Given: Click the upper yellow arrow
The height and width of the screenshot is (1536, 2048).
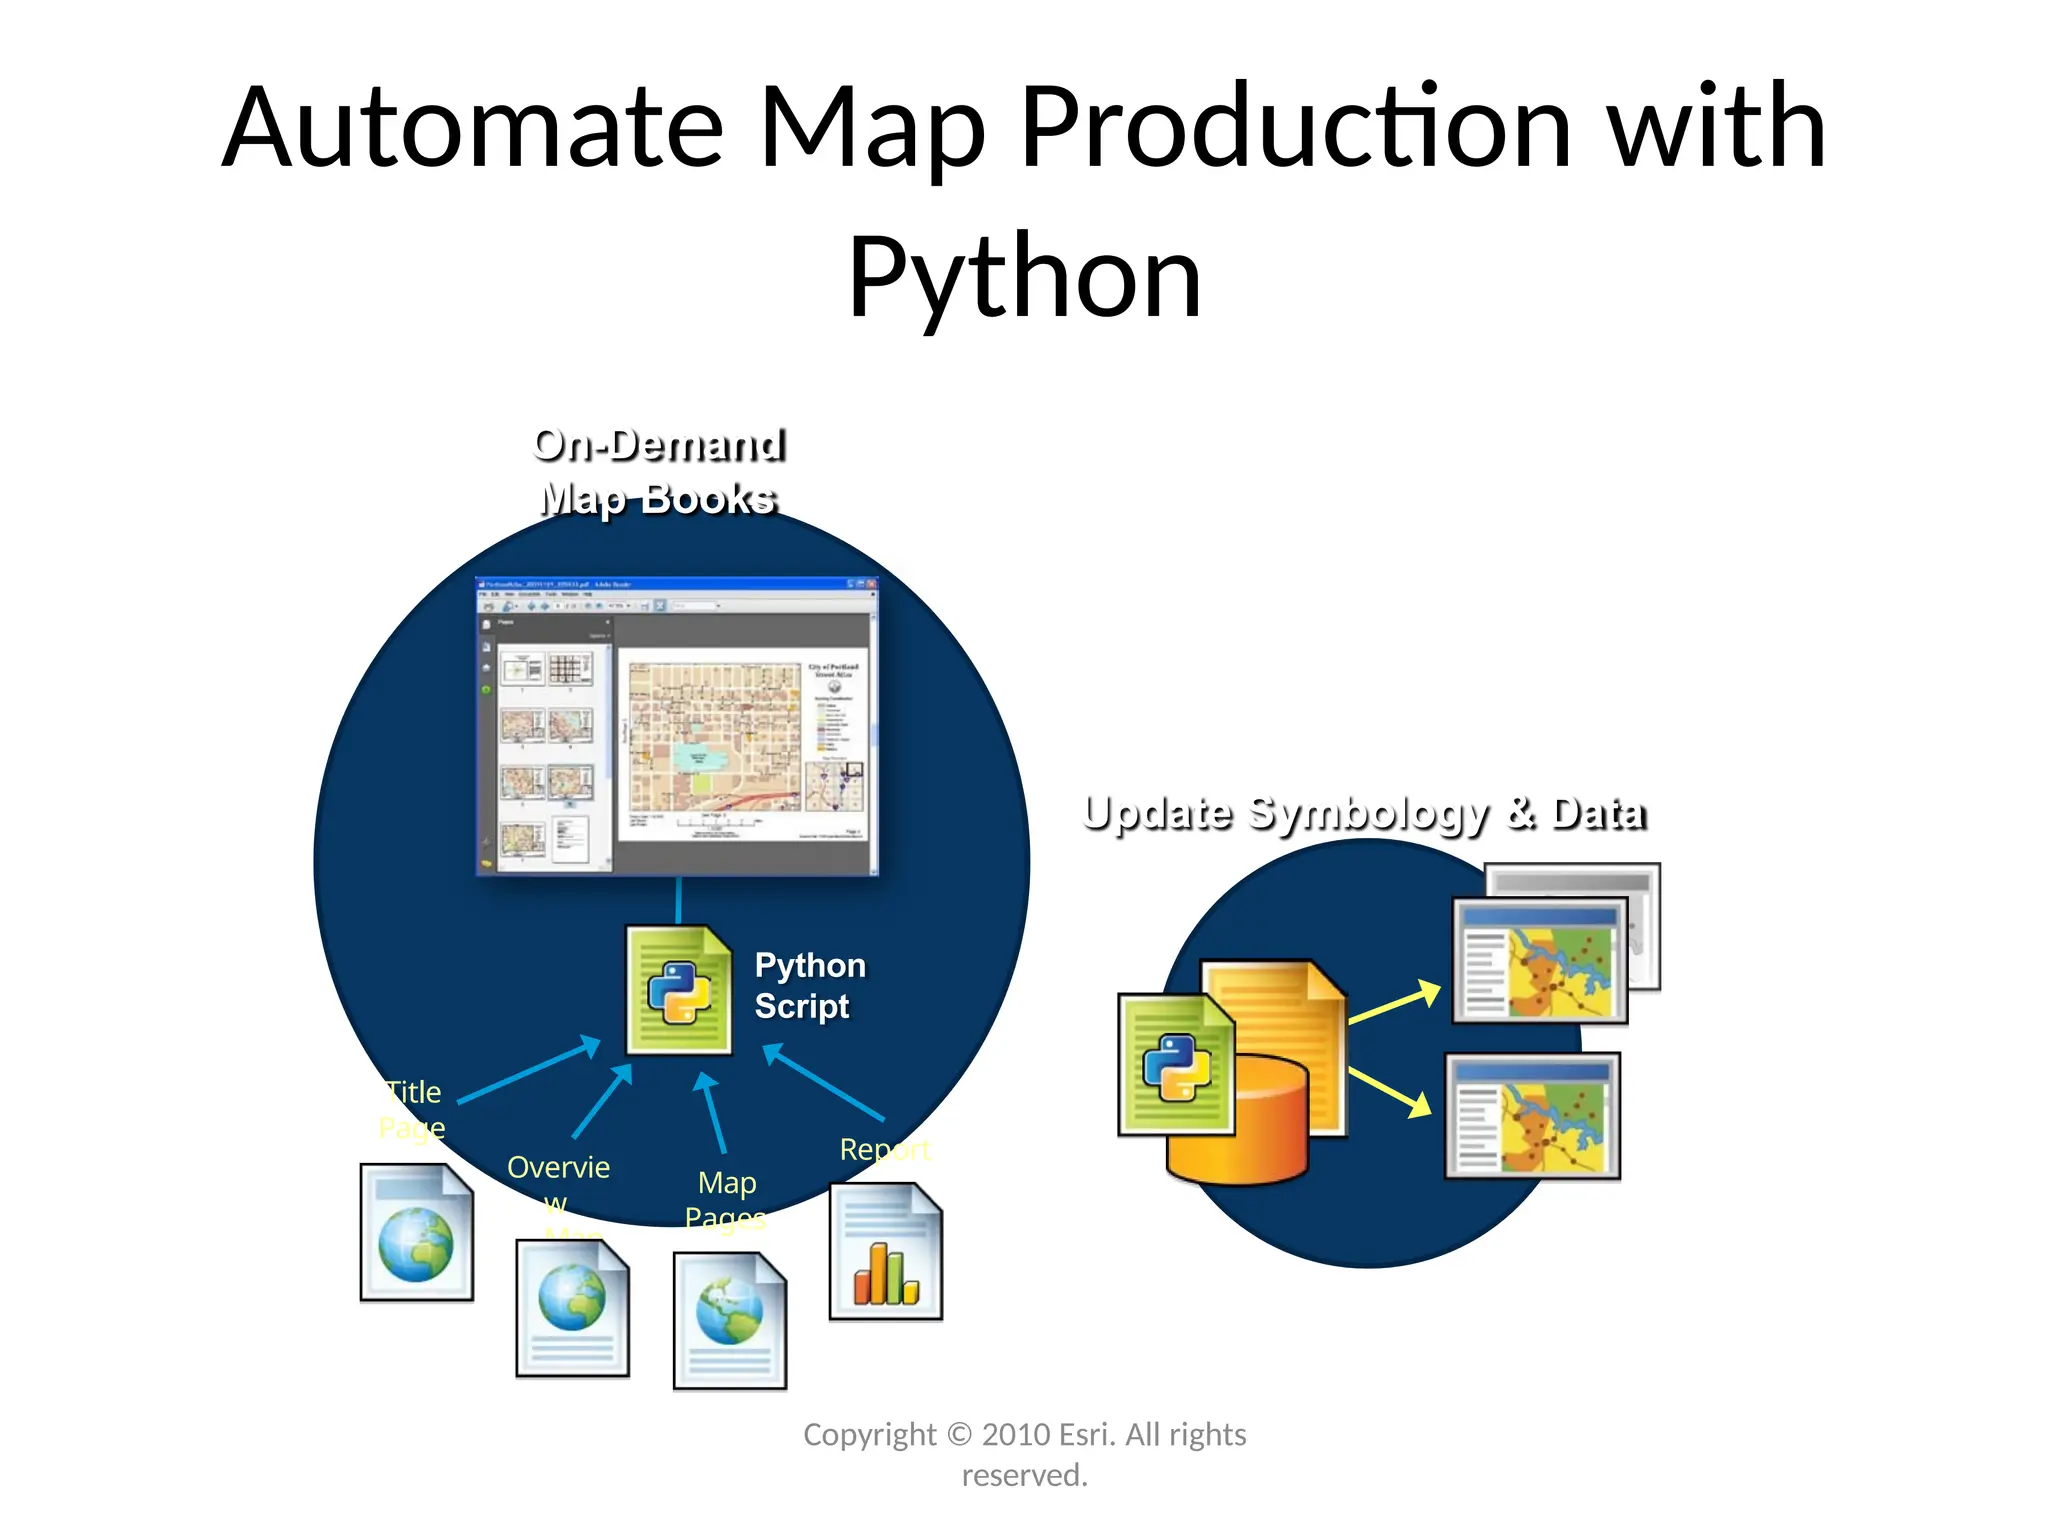Looking at the screenshot, I should click(x=1395, y=1003).
